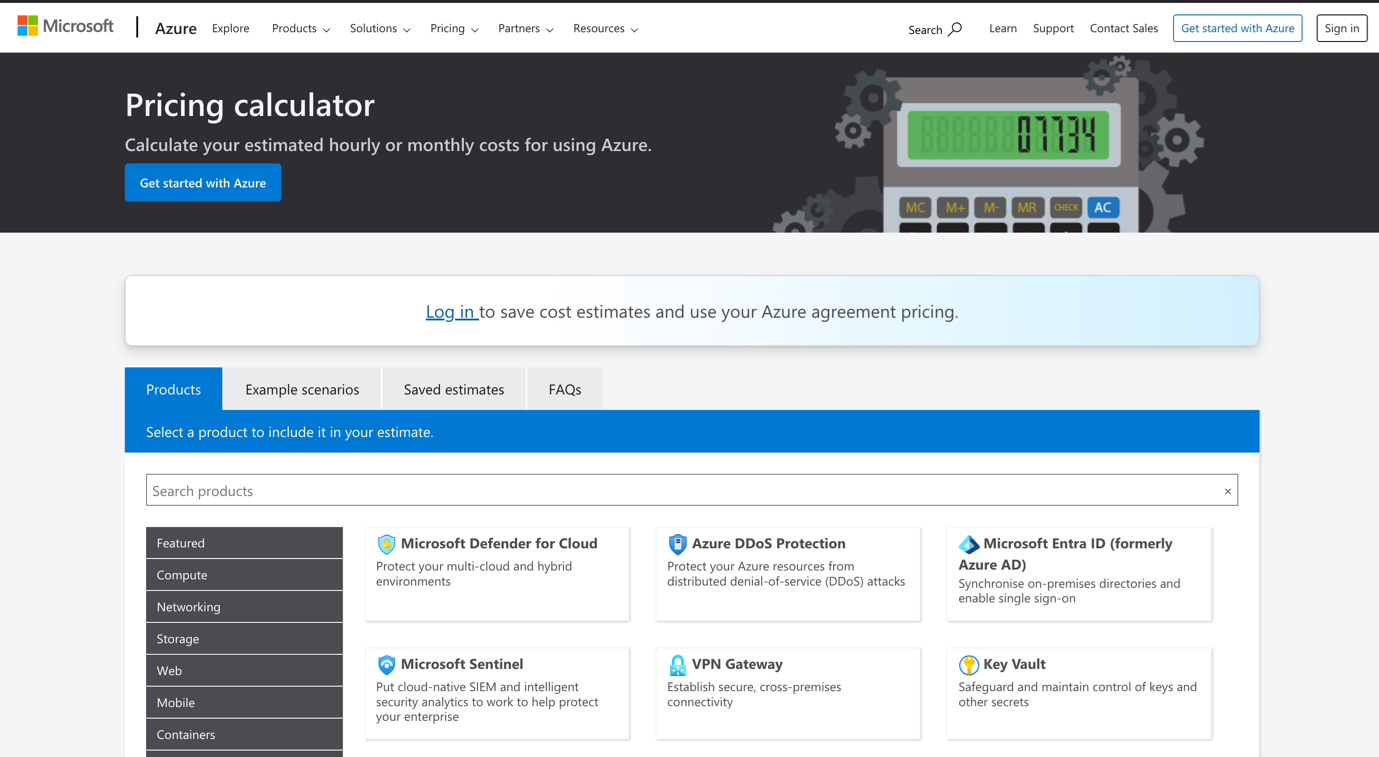Add Microsoft Sentinel to estimate
Viewport: 1379px width, 757px height.
(x=497, y=693)
